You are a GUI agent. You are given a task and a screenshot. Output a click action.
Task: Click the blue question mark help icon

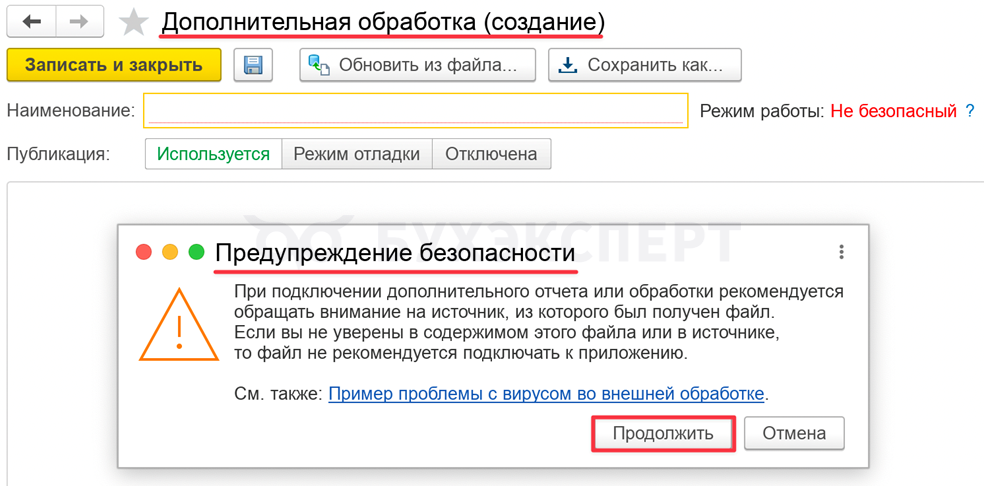[969, 111]
